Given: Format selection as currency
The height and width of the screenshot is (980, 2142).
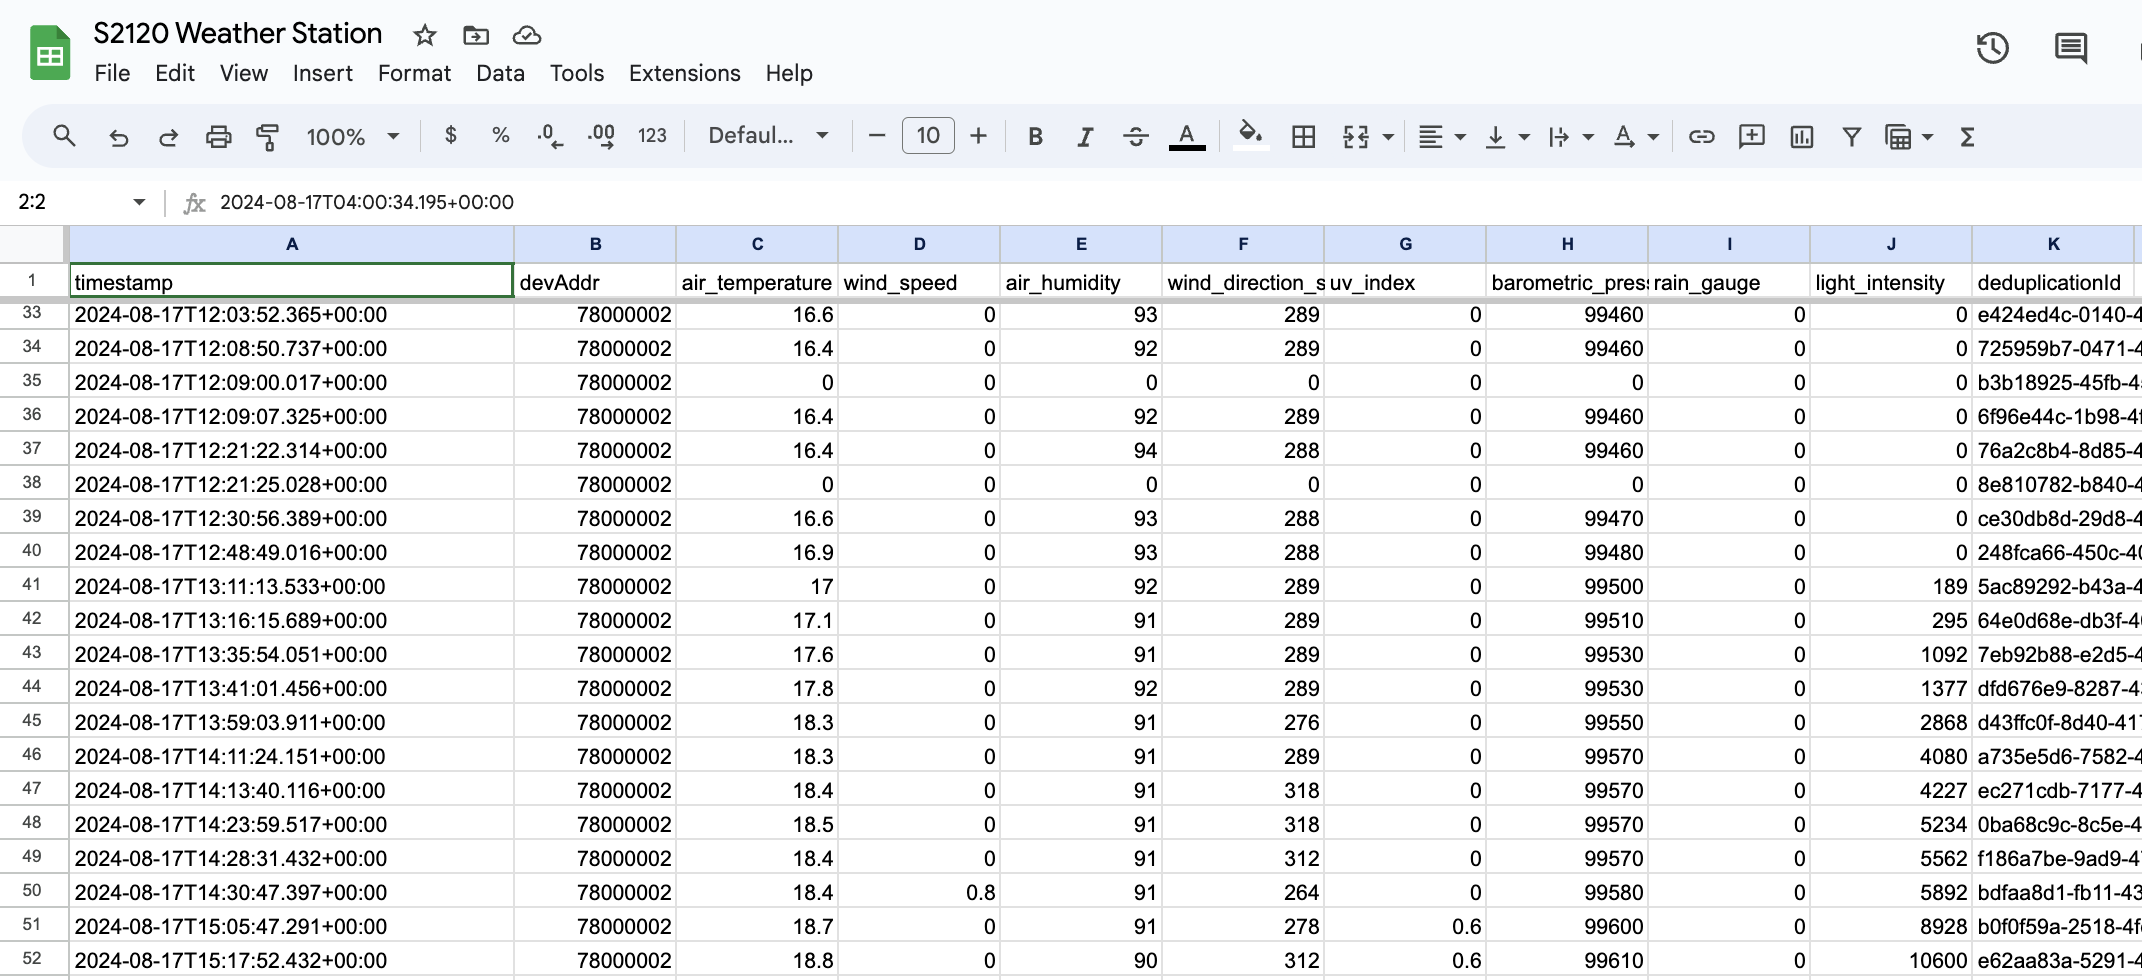Looking at the screenshot, I should 450,136.
